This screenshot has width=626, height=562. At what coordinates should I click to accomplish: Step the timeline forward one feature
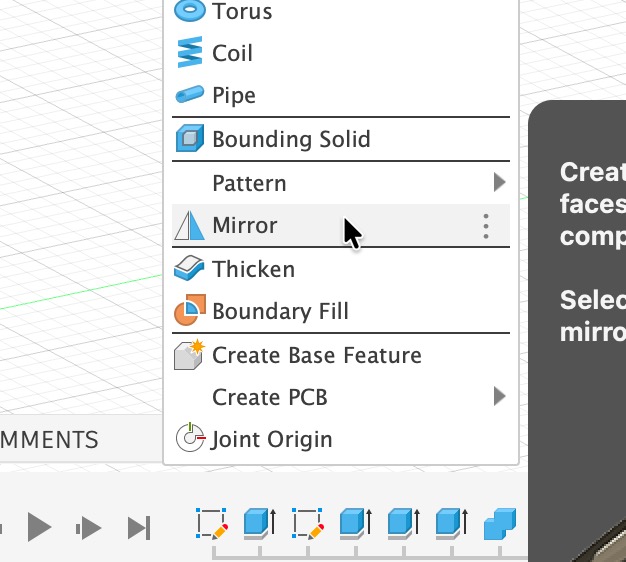89,527
